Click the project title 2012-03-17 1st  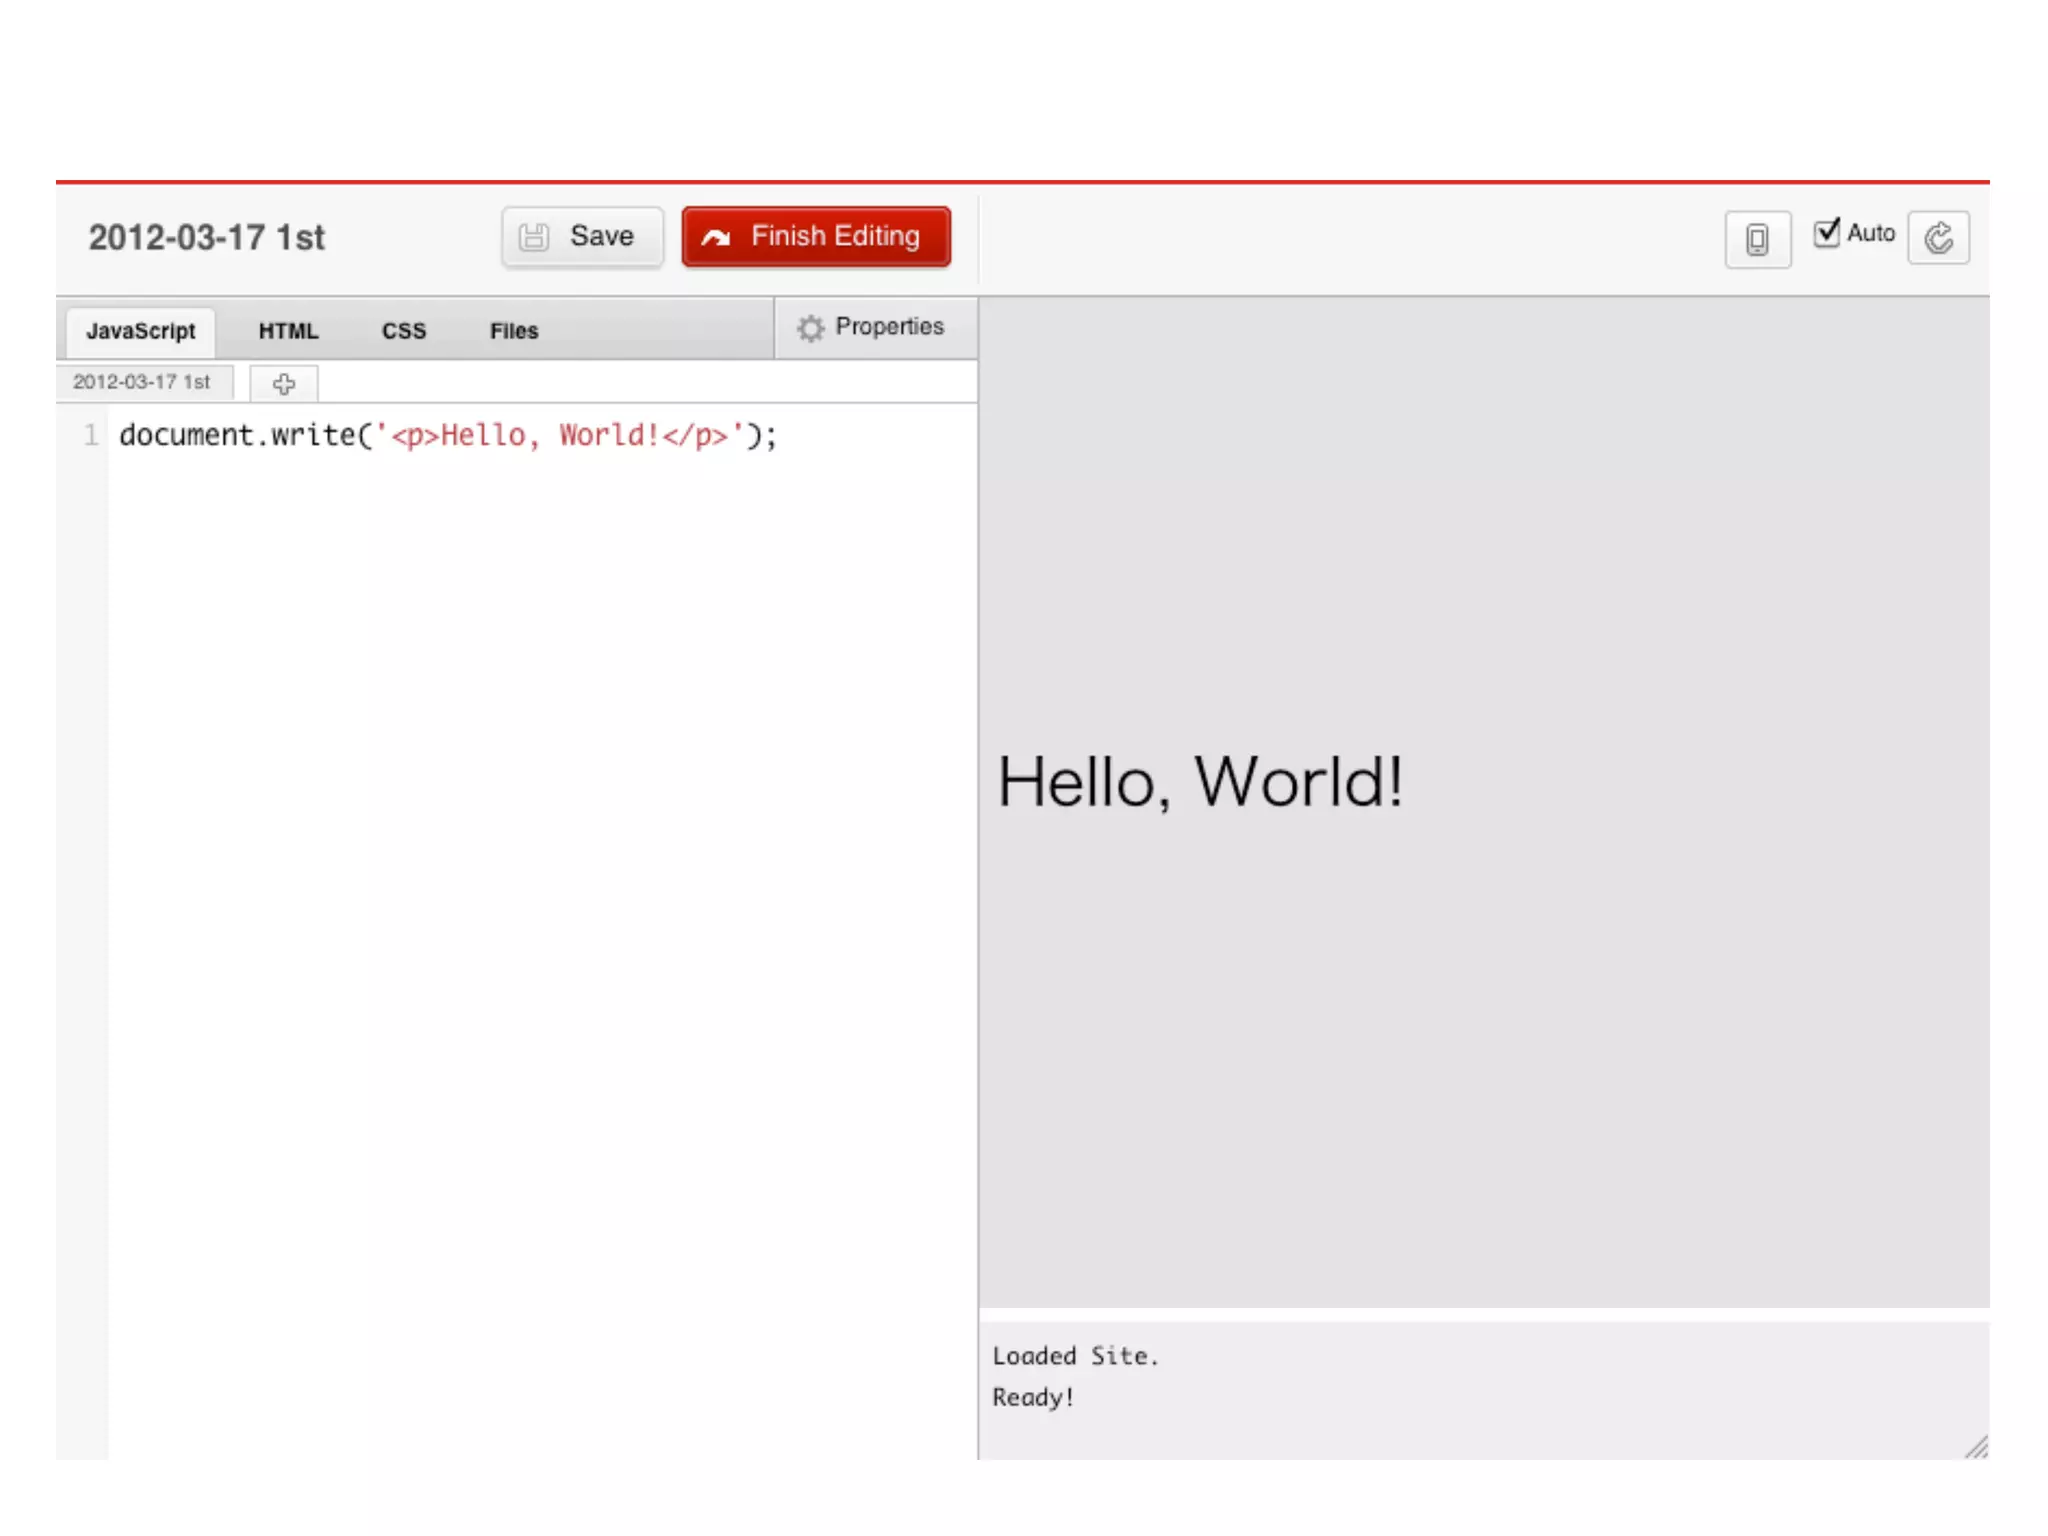click(x=207, y=238)
